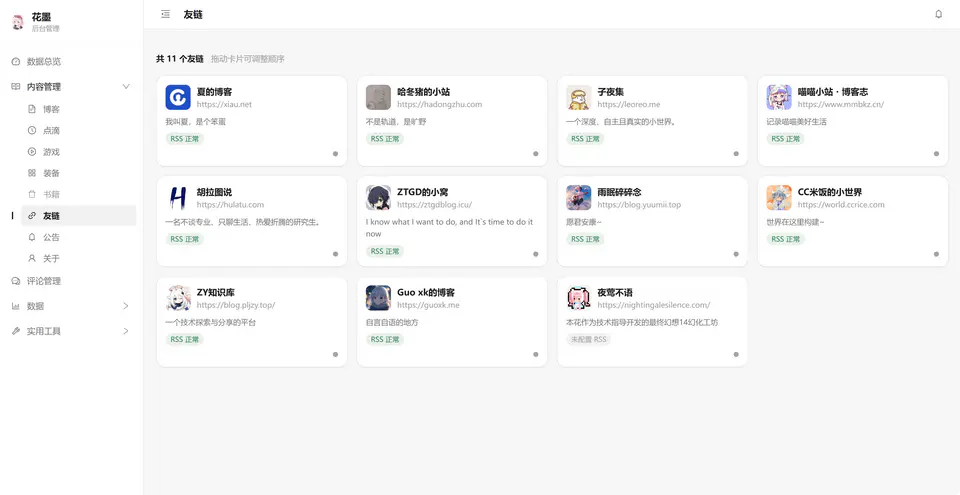Click the 喵喵小站·博客志 avatar
Image resolution: width=960 pixels, height=495 pixels.
(x=779, y=97)
